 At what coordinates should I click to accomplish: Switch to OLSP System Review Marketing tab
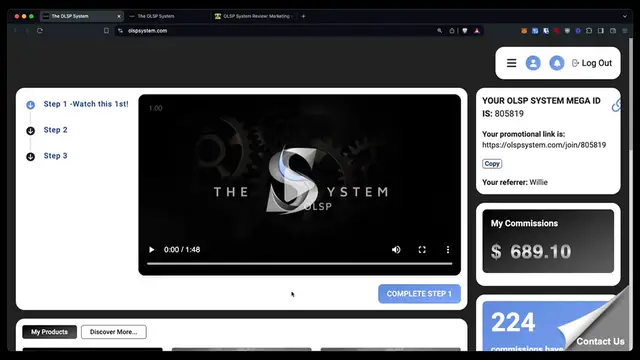click(253, 16)
